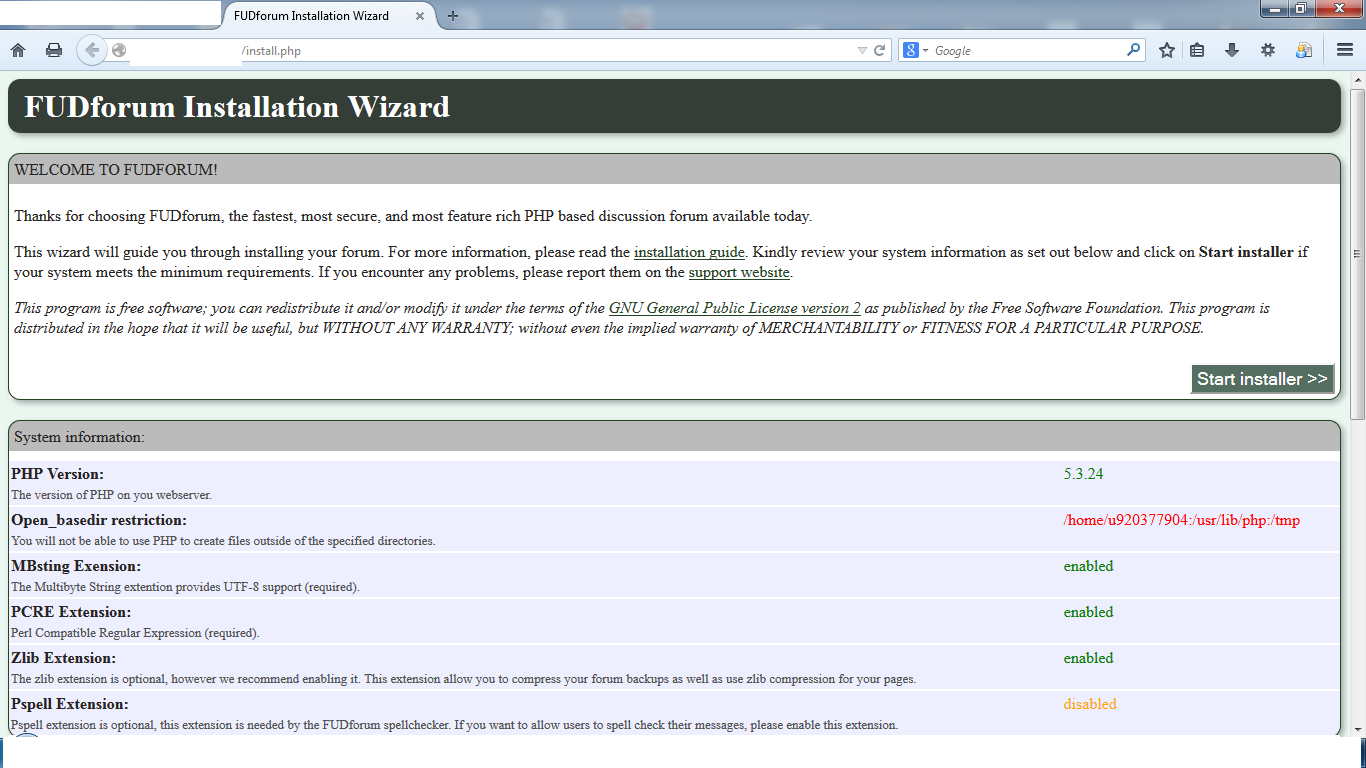The width and height of the screenshot is (1366, 768).
Task: Click the search magnifier icon
Action: pyautogui.click(x=1133, y=49)
